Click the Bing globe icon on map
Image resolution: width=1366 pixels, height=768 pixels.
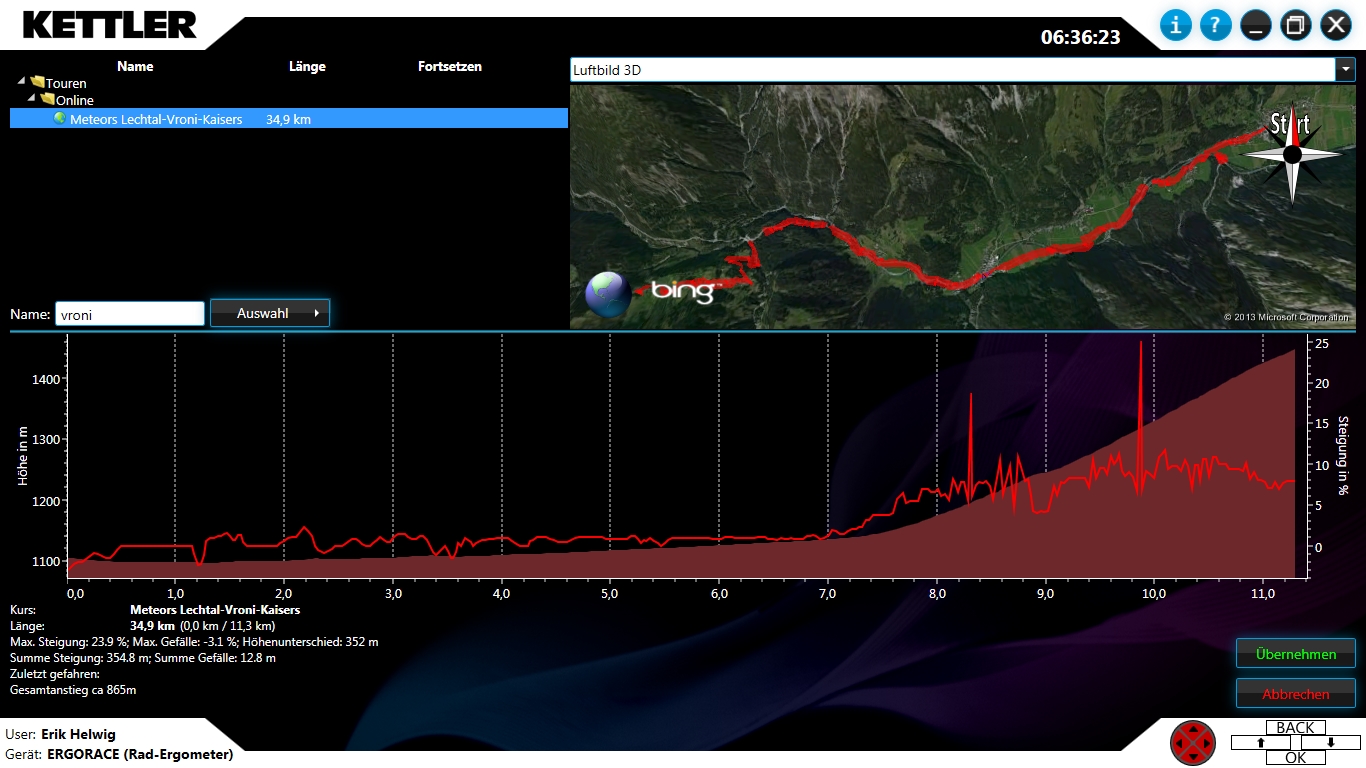click(x=608, y=294)
